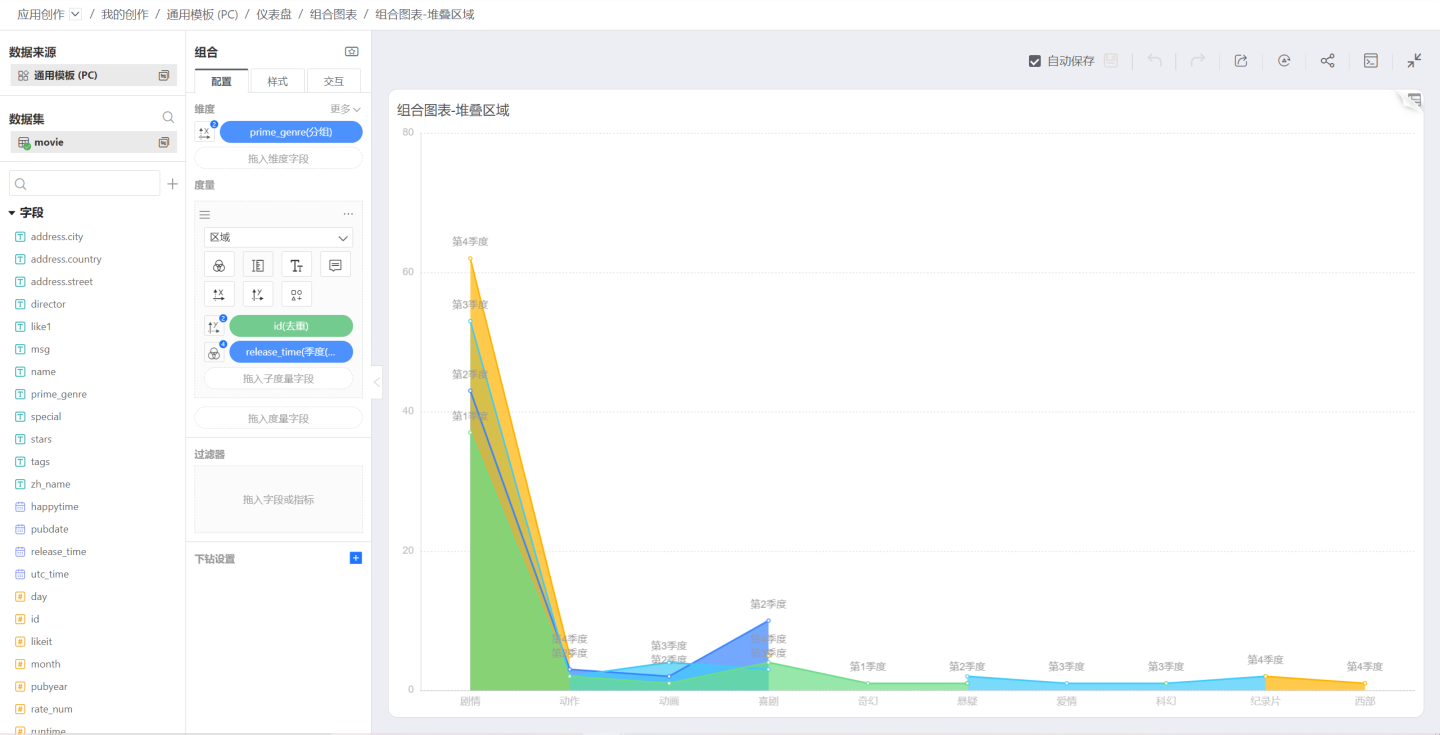
Task: Click the search icon next to 数据集
Action: [168, 118]
